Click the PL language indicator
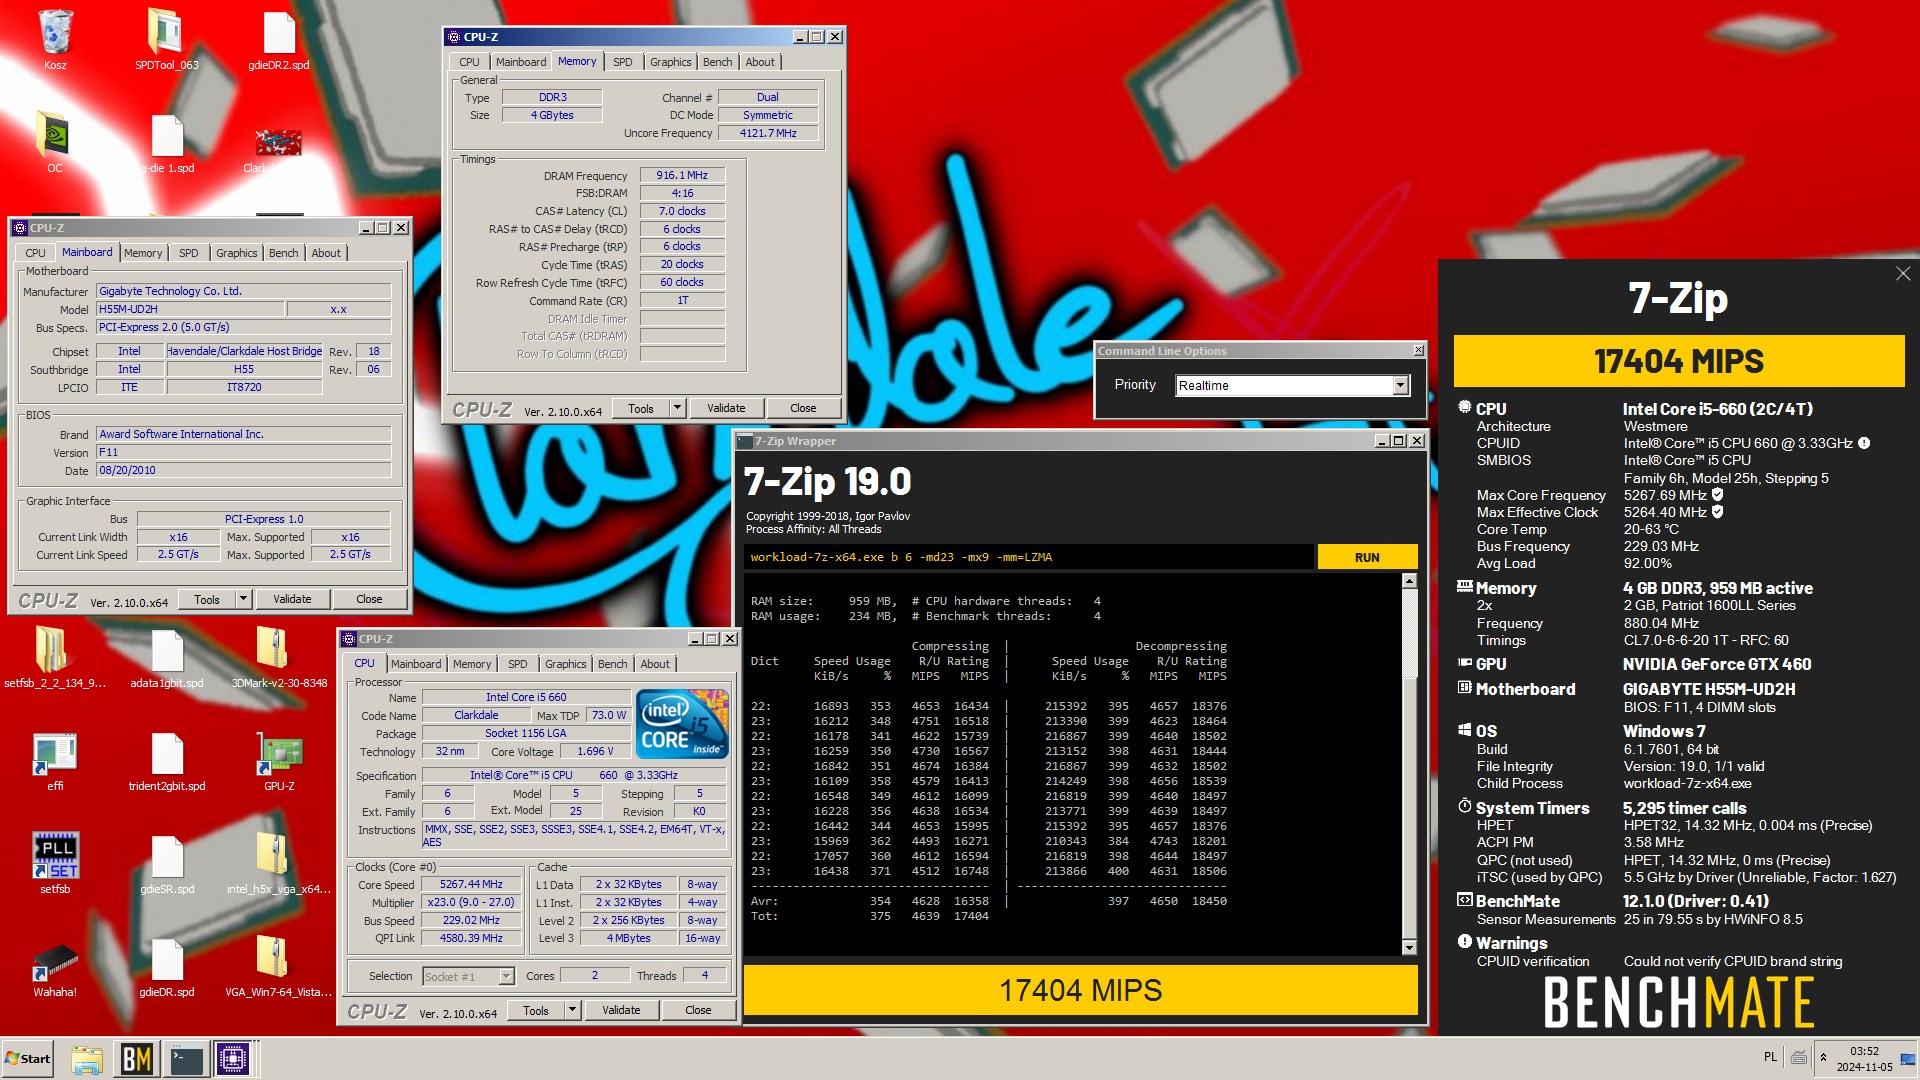 [1770, 1058]
